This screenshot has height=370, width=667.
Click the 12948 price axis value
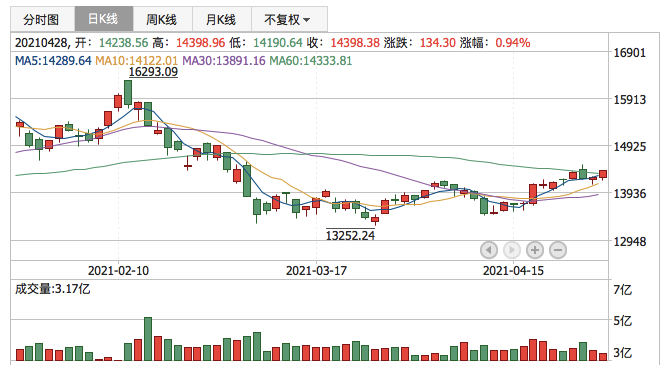coord(630,241)
